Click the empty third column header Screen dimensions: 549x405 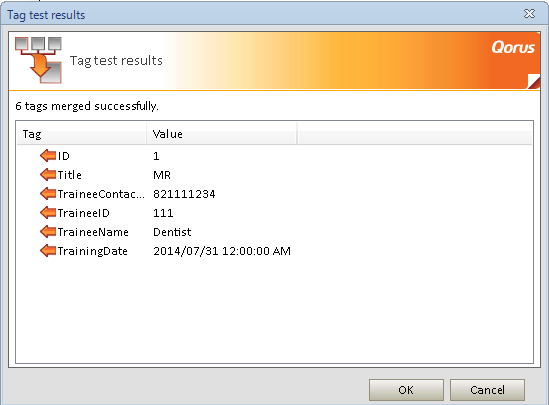pyautogui.click(x=415, y=134)
